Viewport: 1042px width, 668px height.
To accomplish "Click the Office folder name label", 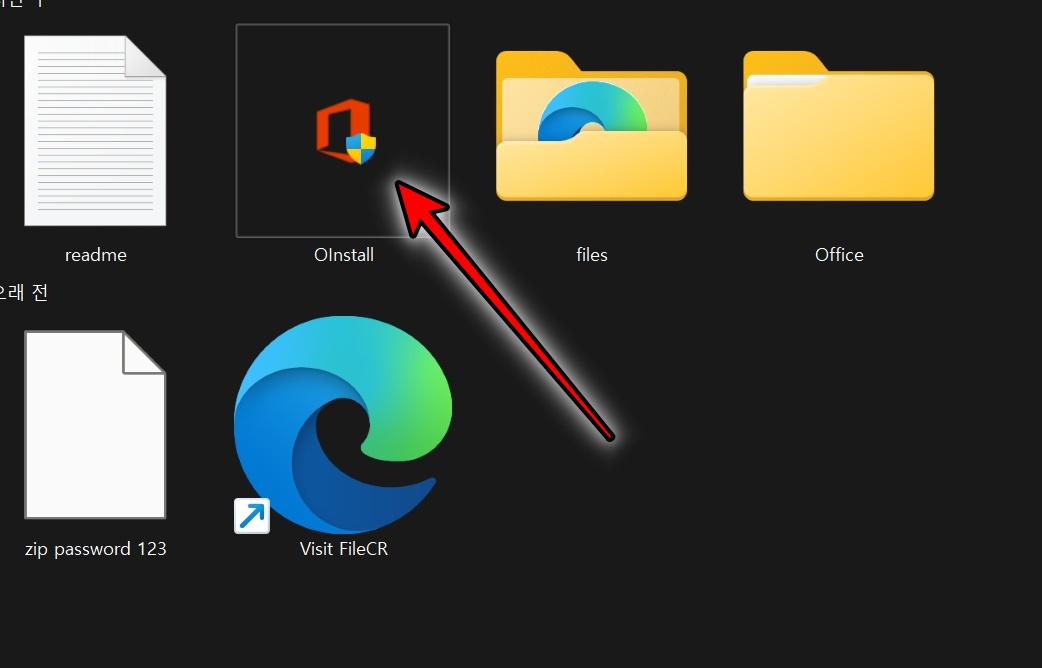I will (839, 255).
